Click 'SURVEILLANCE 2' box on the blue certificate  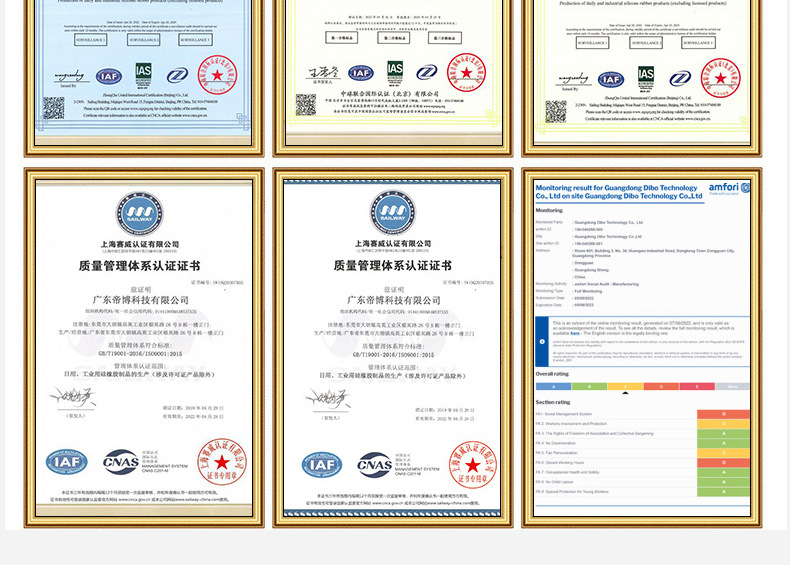coord(144,40)
